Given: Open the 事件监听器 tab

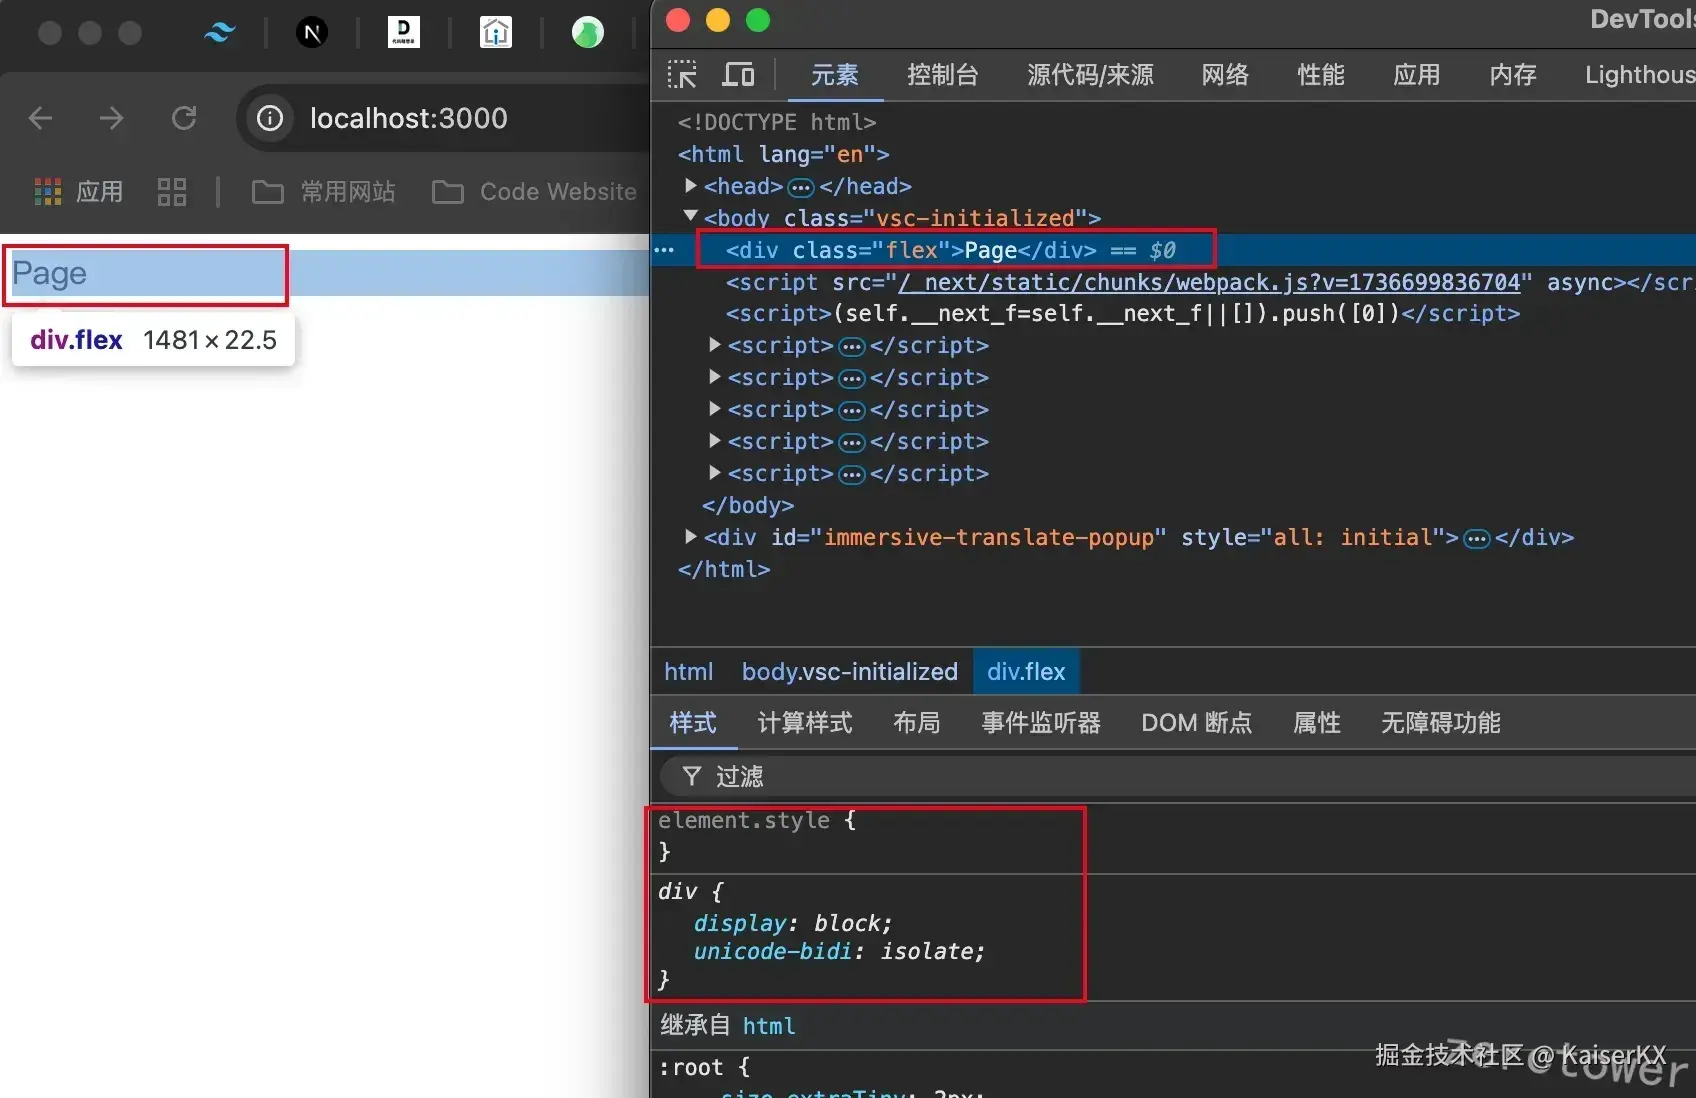Looking at the screenshot, I should pyautogui.click(x=1041, y=723).
